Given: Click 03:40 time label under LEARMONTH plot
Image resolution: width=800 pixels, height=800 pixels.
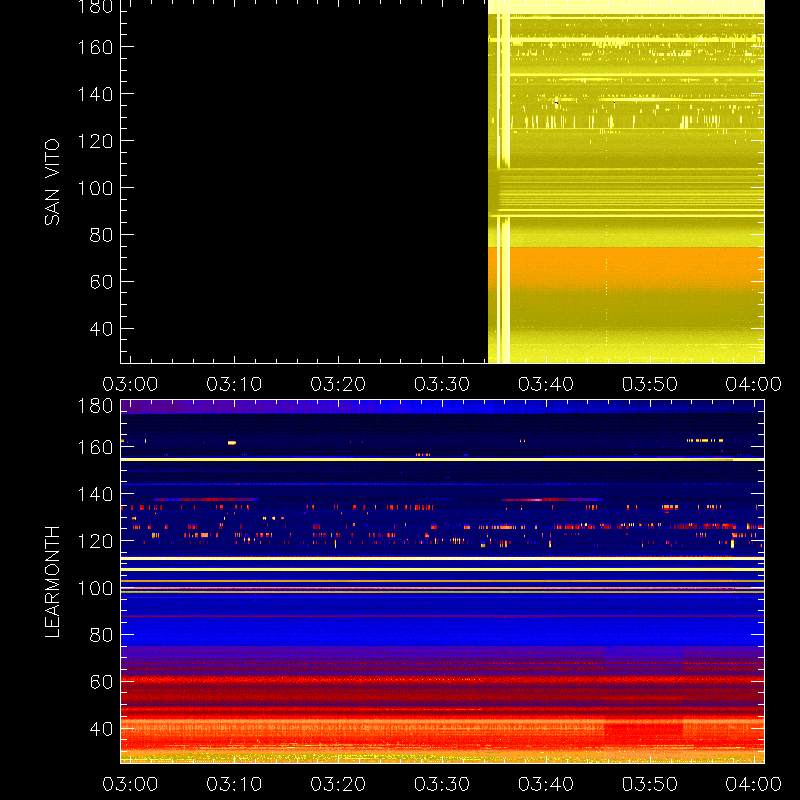Looking at the screenshot, I should [546, 784].
